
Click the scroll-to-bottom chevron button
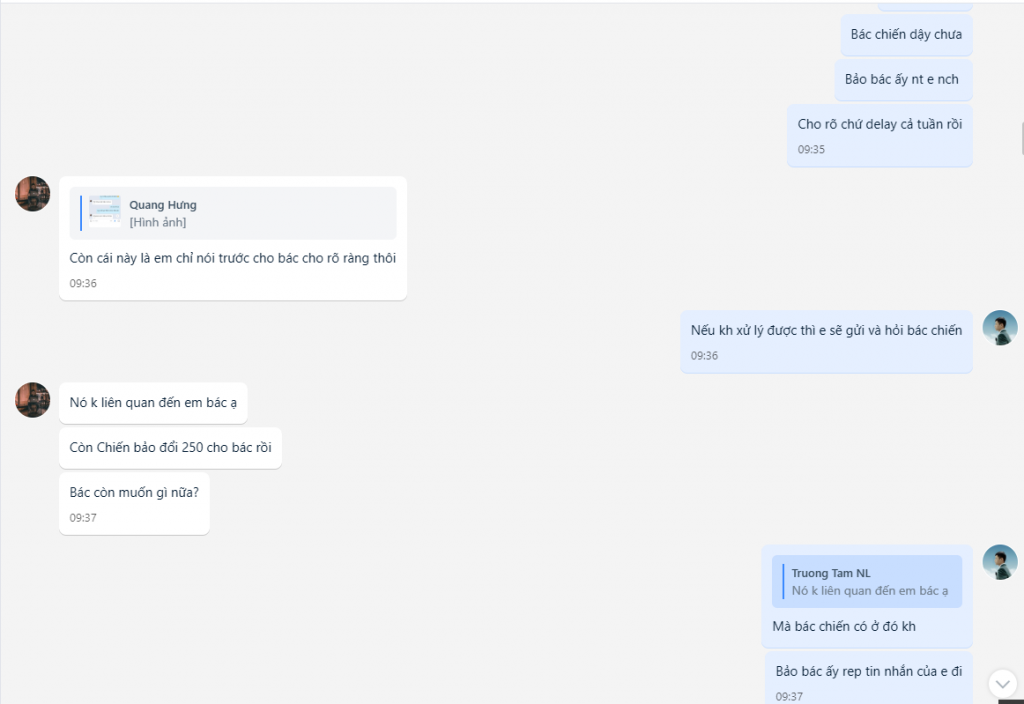tap(1002, 683)
